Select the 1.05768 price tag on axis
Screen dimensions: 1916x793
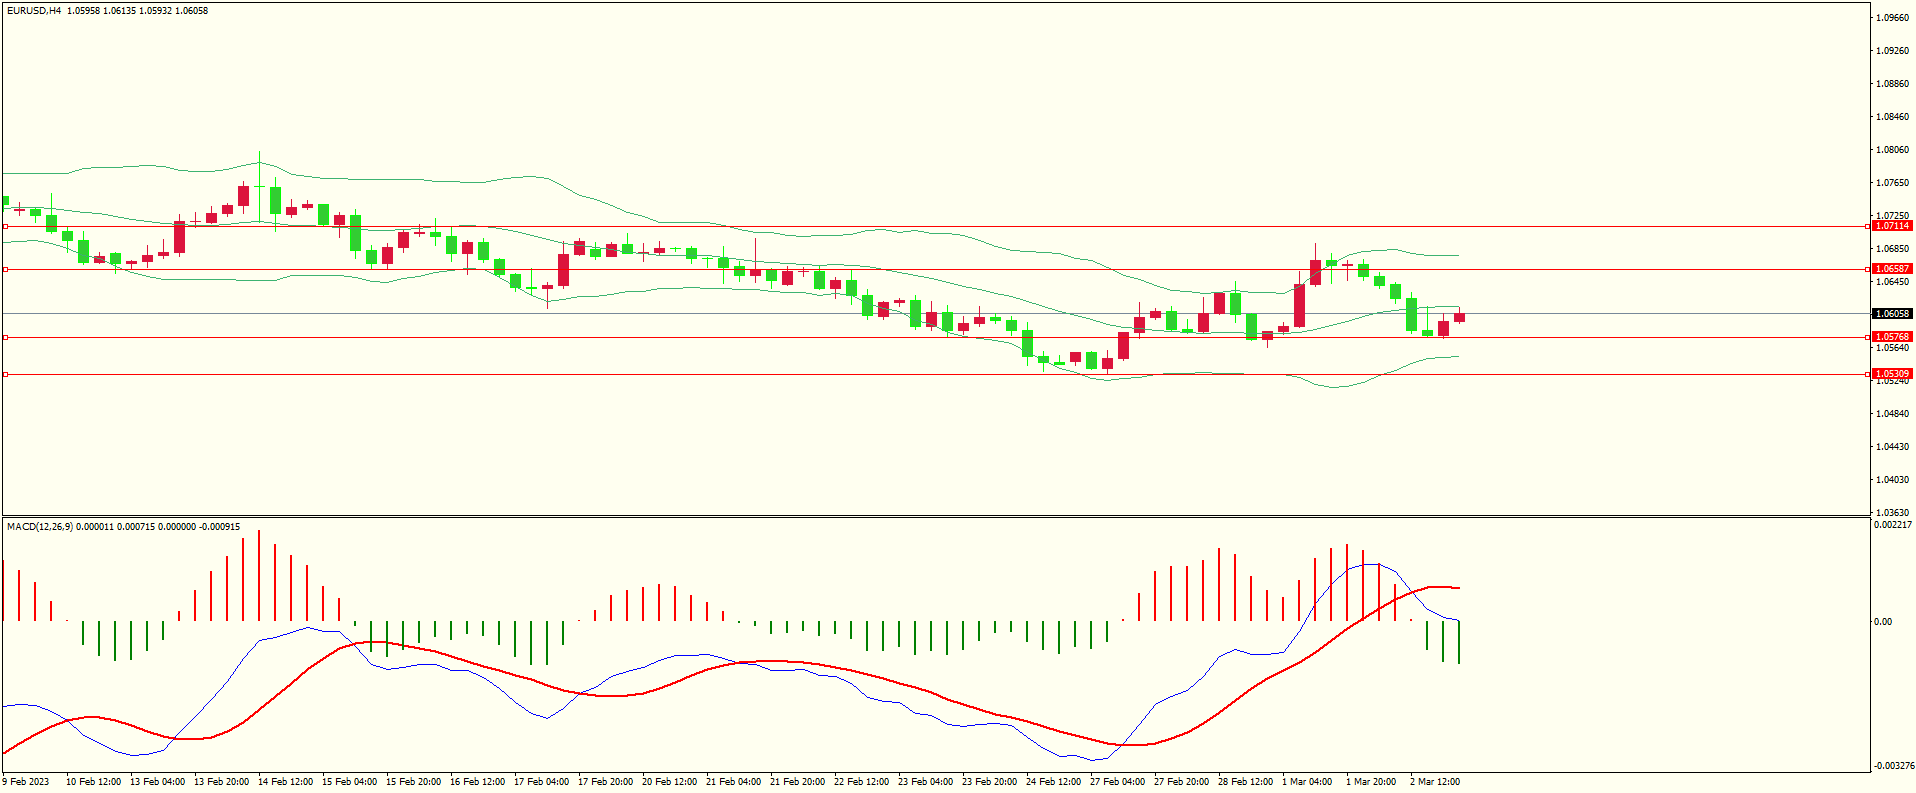point(1891,337)
